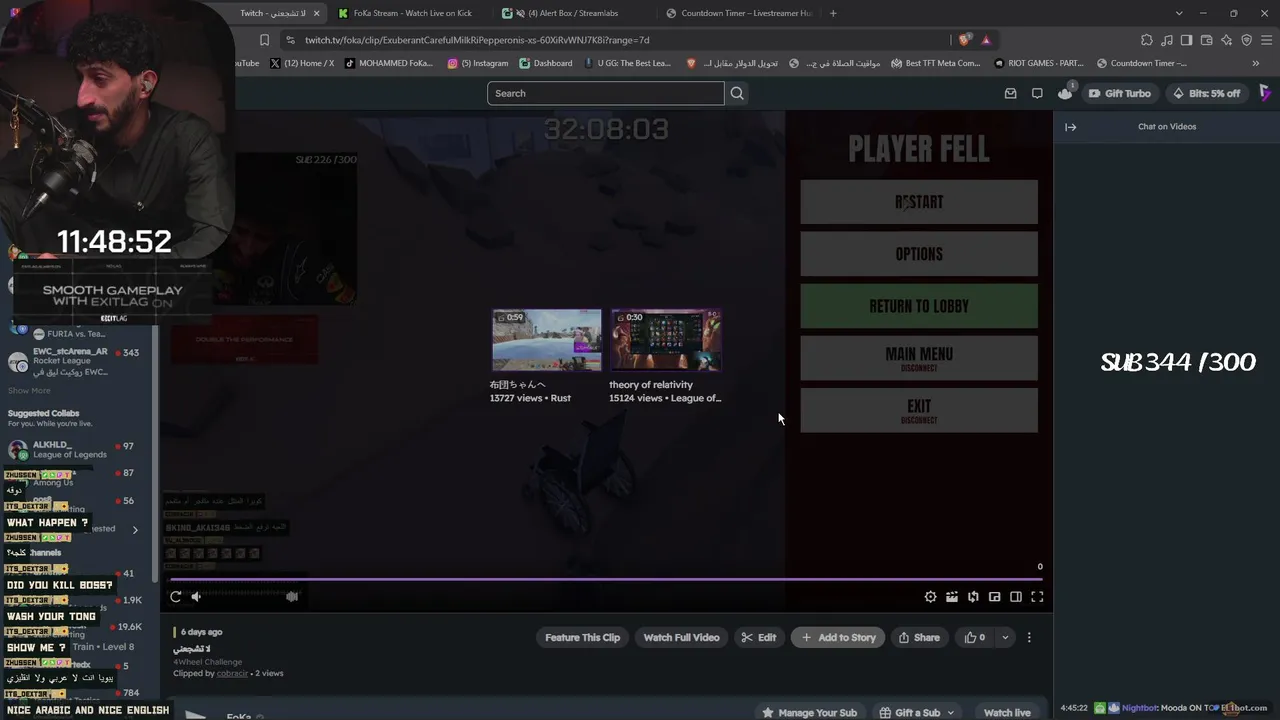Open the U GG bookmark
The width and height of the screenshot is (1280, 720).
627,63
